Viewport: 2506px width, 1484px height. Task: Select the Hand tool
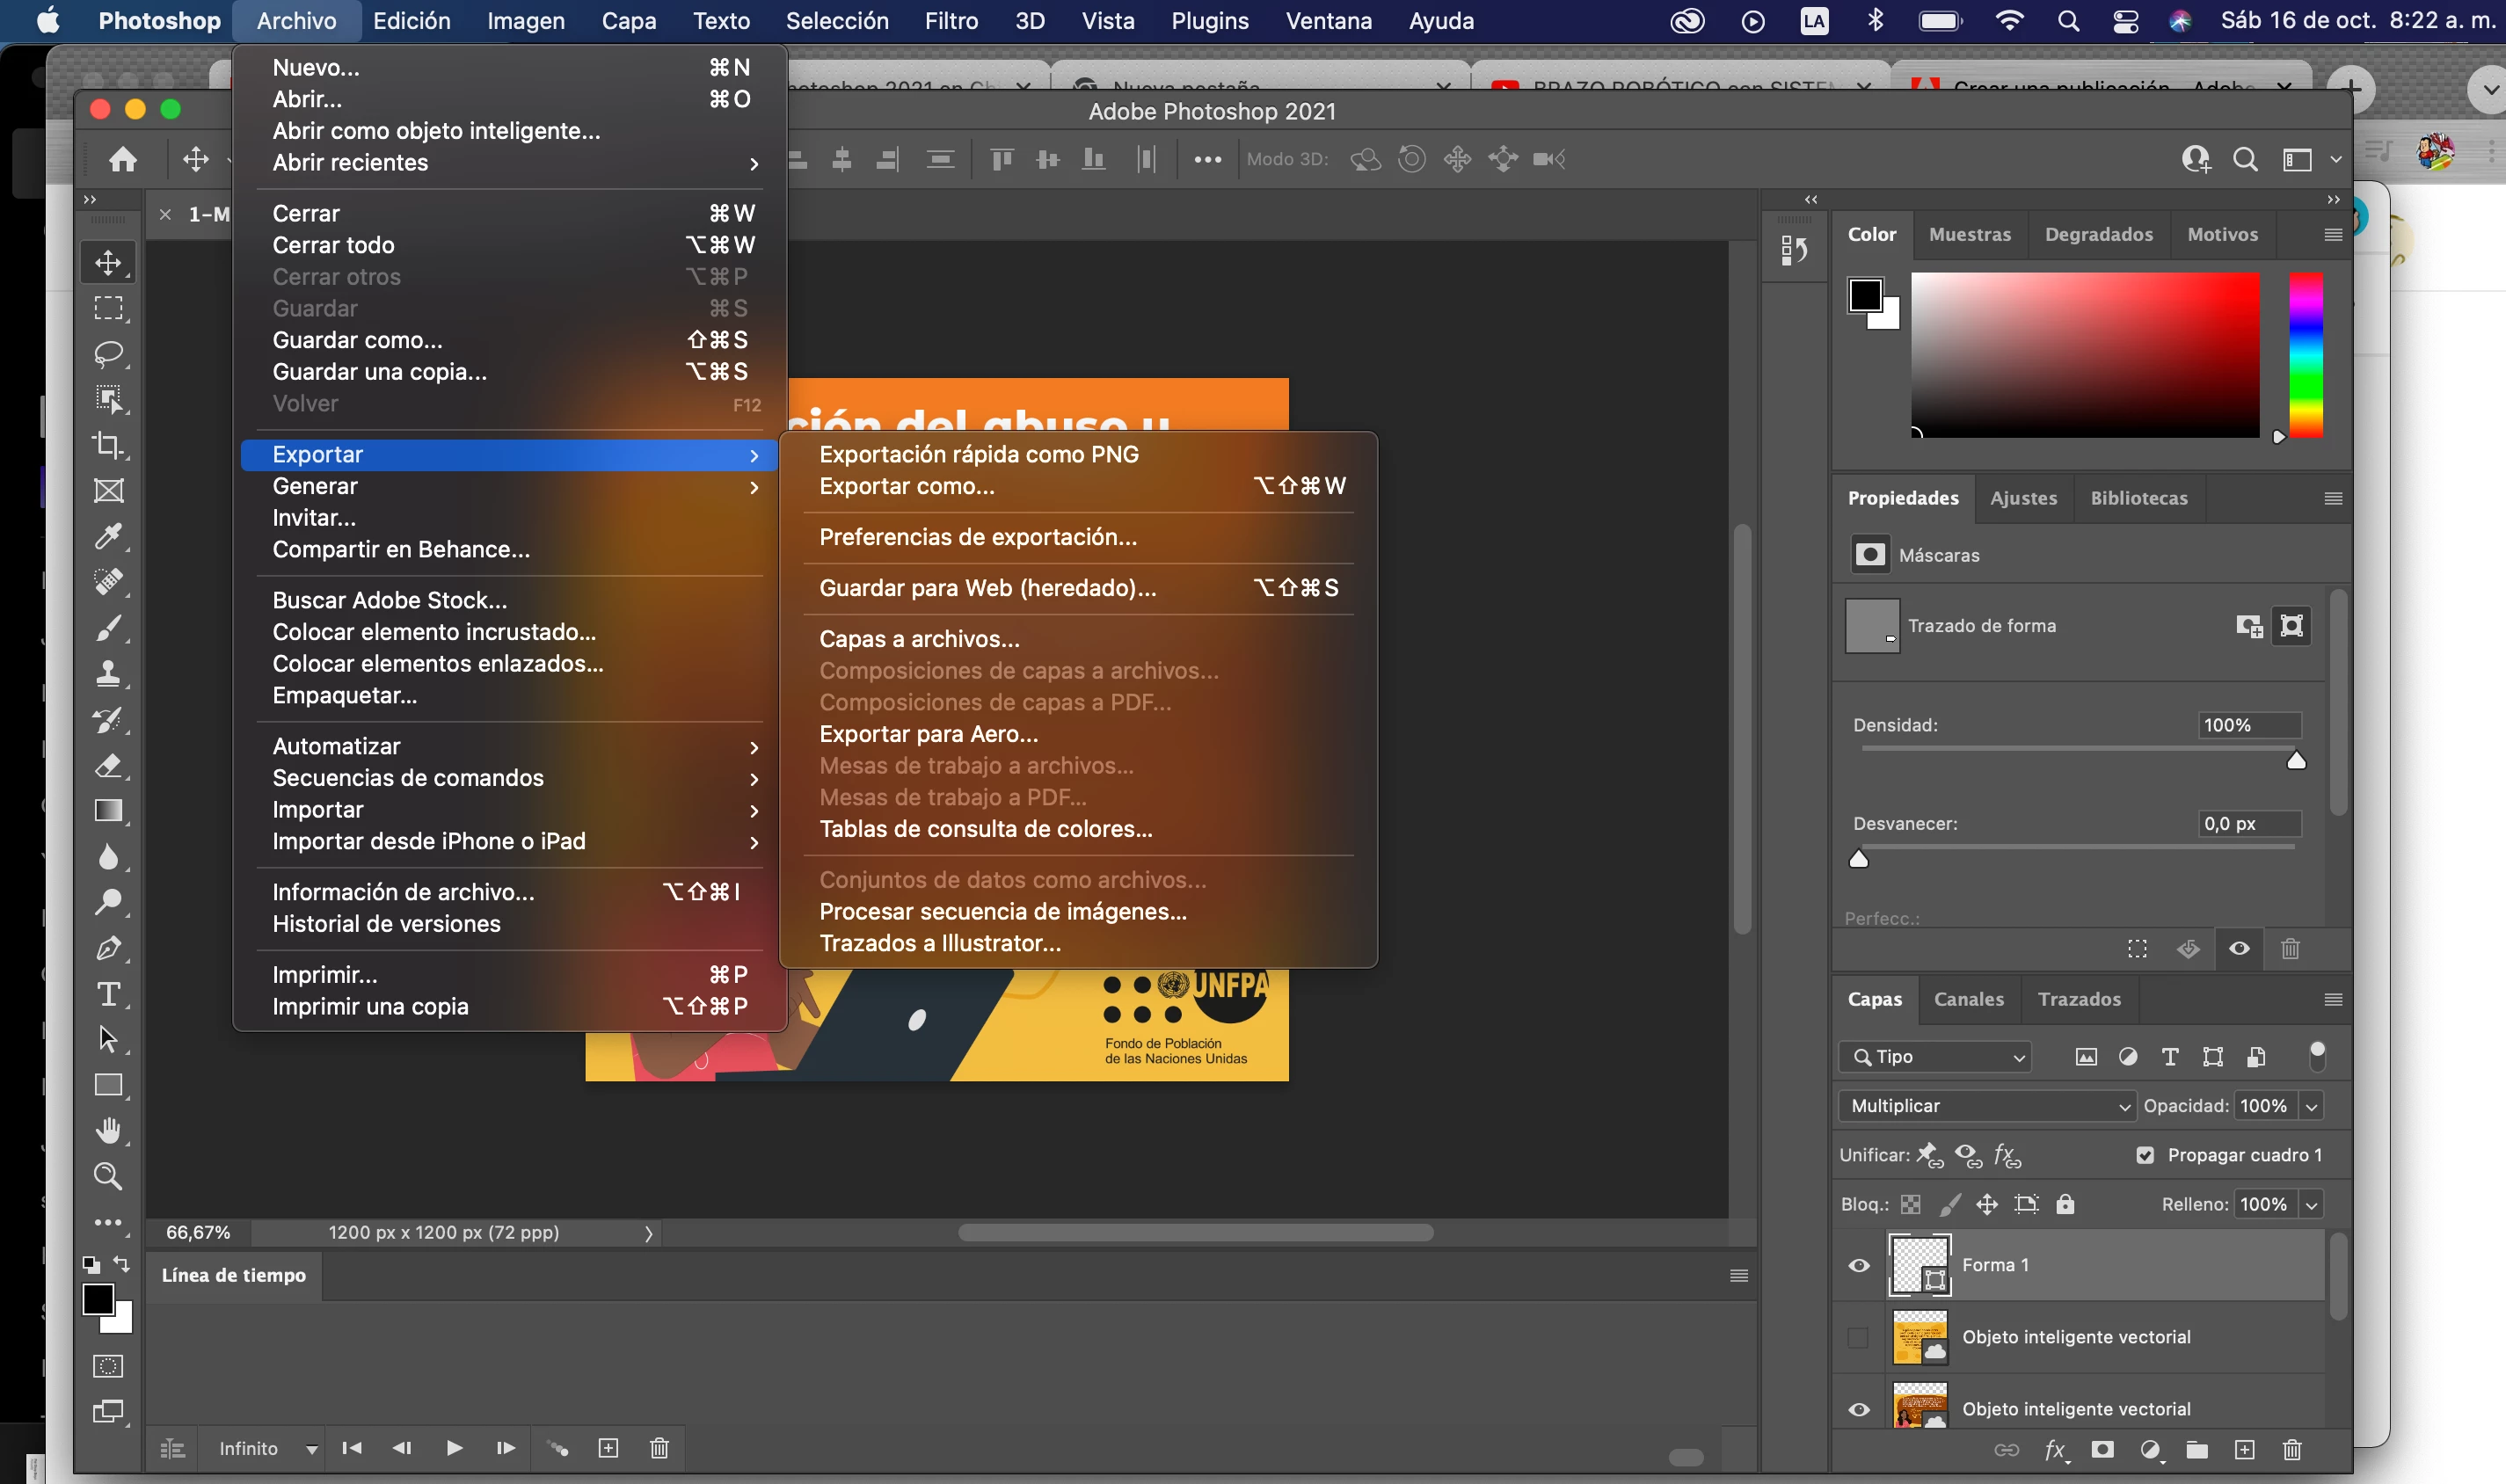point(108,1131)
